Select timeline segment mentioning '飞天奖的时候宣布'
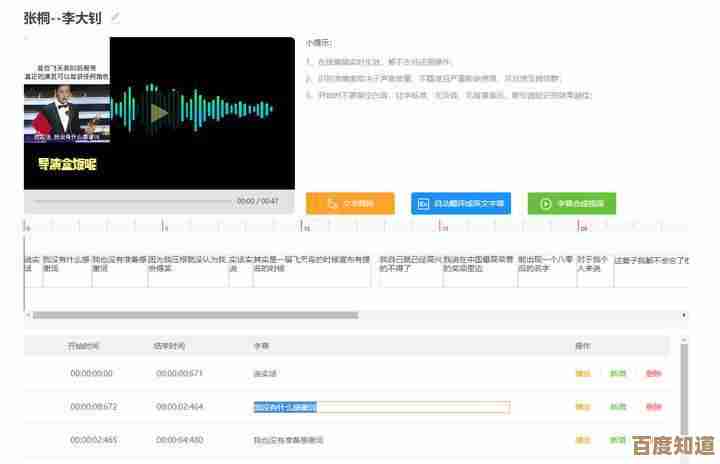The width and height of the screenshot is (720, 464). click(312, 271)
